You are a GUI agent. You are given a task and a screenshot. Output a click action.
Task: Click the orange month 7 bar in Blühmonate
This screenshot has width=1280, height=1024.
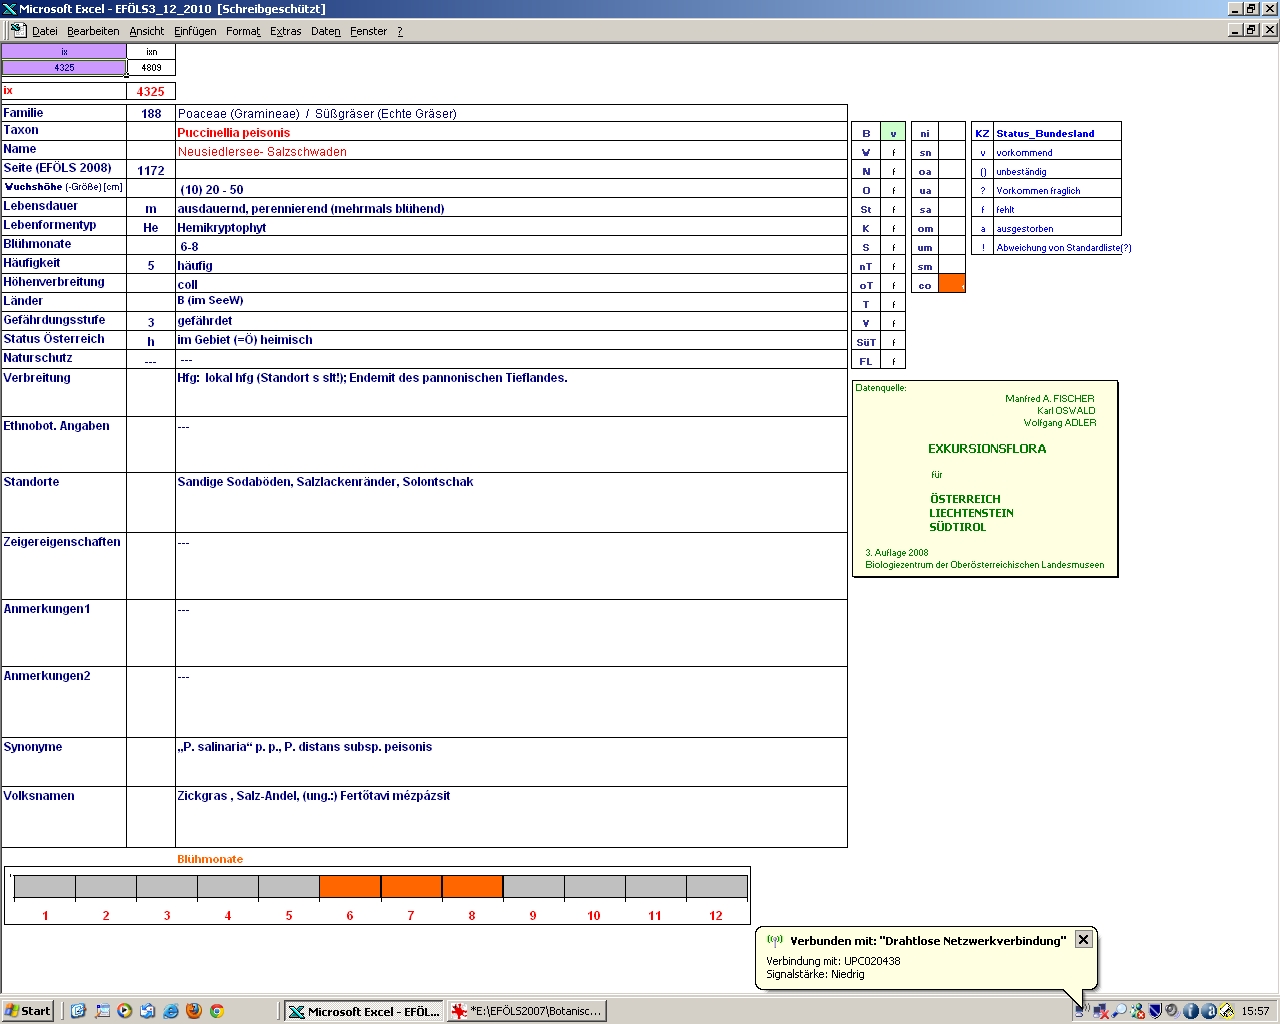point(411,887)
